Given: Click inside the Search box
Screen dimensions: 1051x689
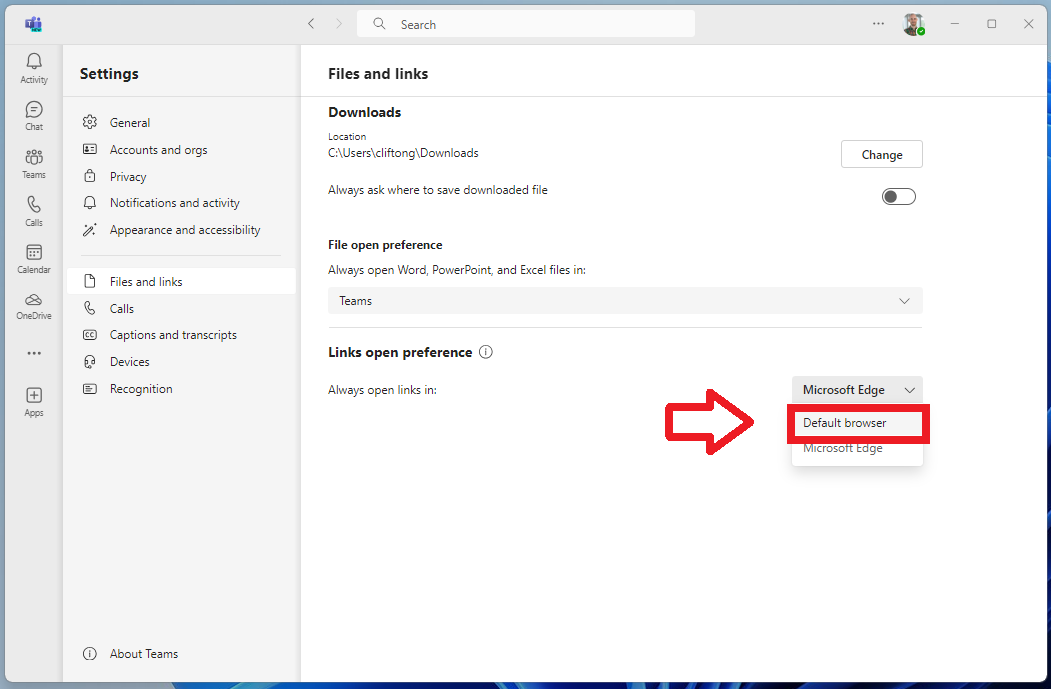Looking at the screenshot, I should click(x=526, y=24).
